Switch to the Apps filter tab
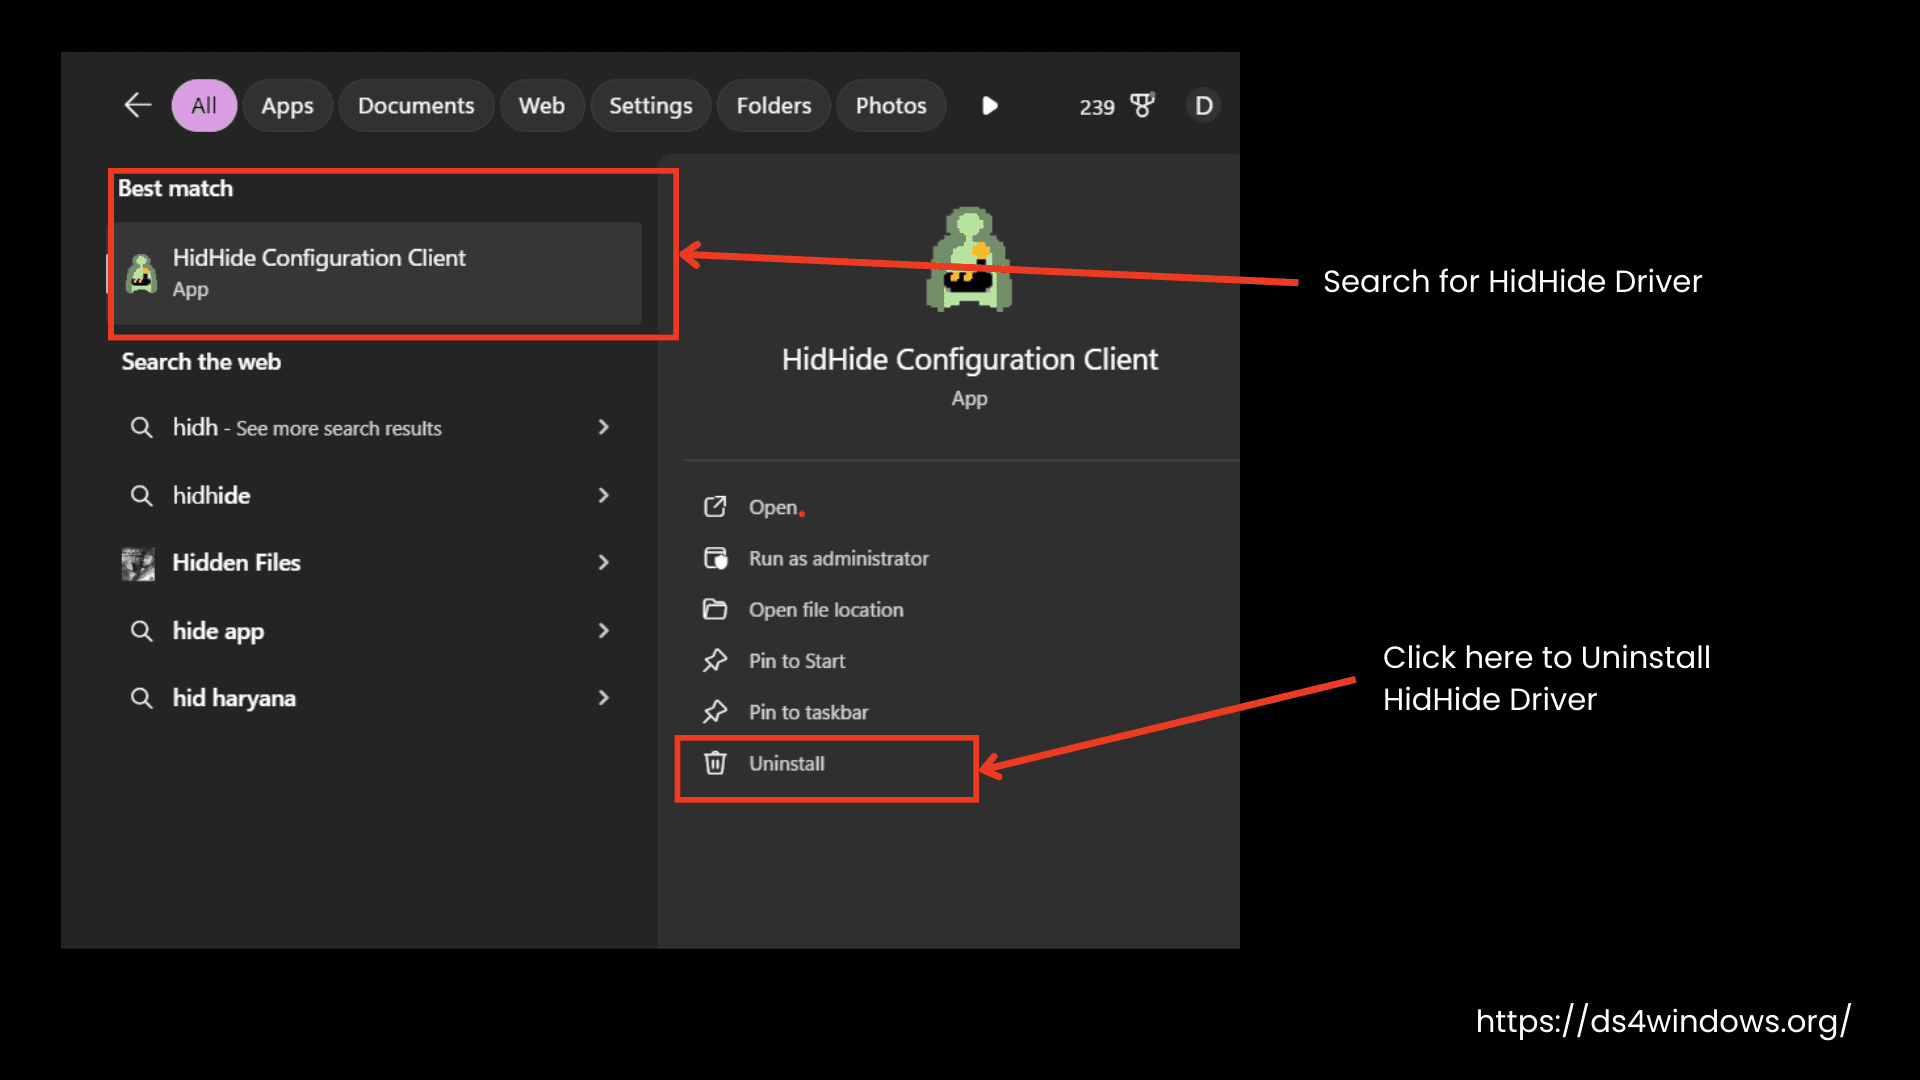 [x=287, y=106]
